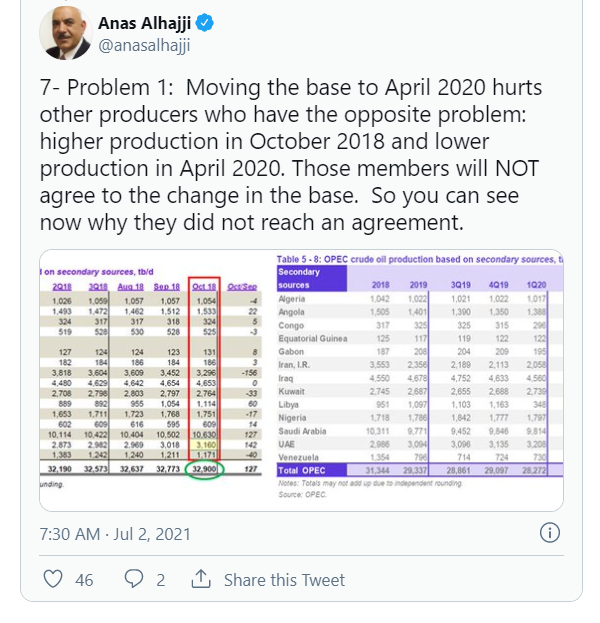600x623 pixels.
Task: Click the green circled 32,900 total
Action: click(x=205, y=469)
